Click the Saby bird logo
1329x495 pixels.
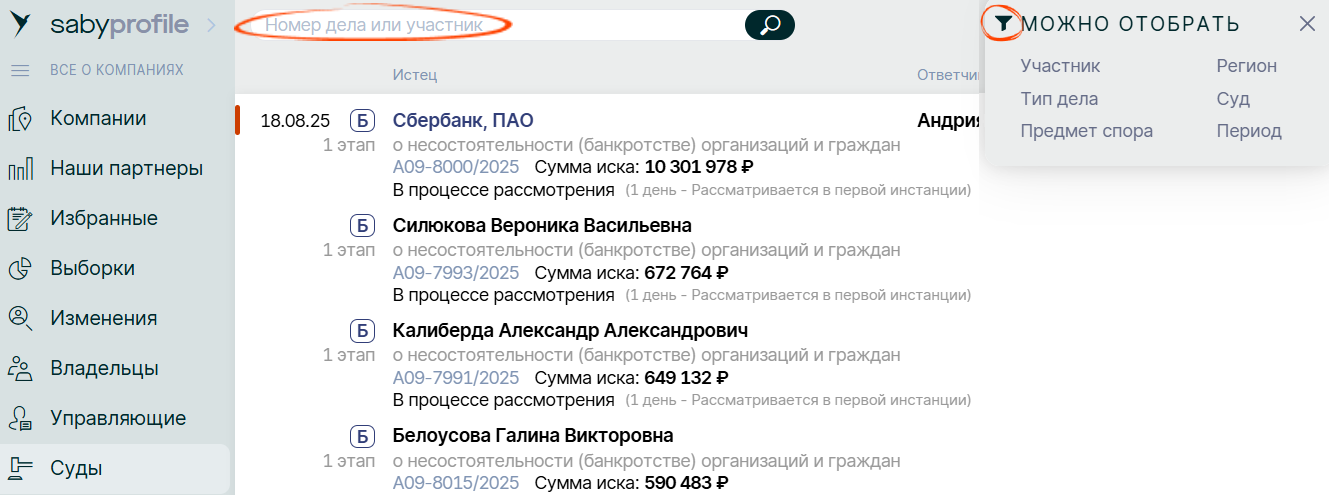click(21, 25)
